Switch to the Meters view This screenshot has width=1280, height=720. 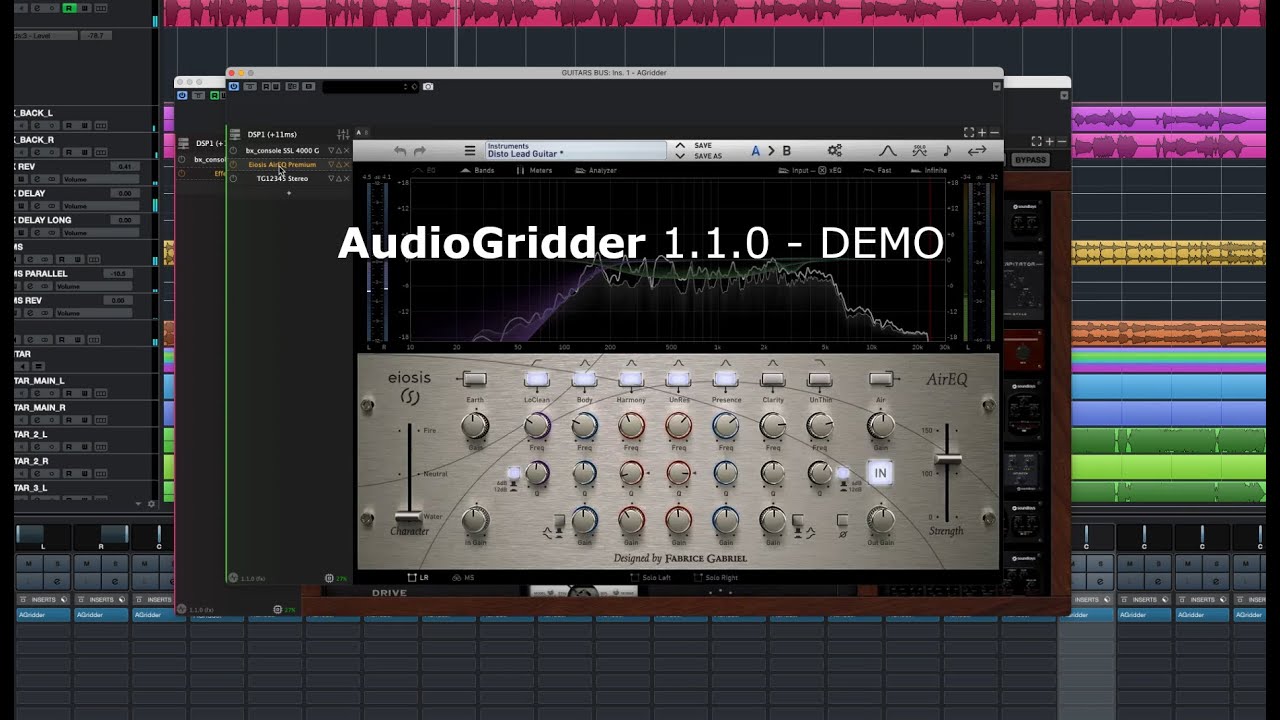(x=535, y=170)
